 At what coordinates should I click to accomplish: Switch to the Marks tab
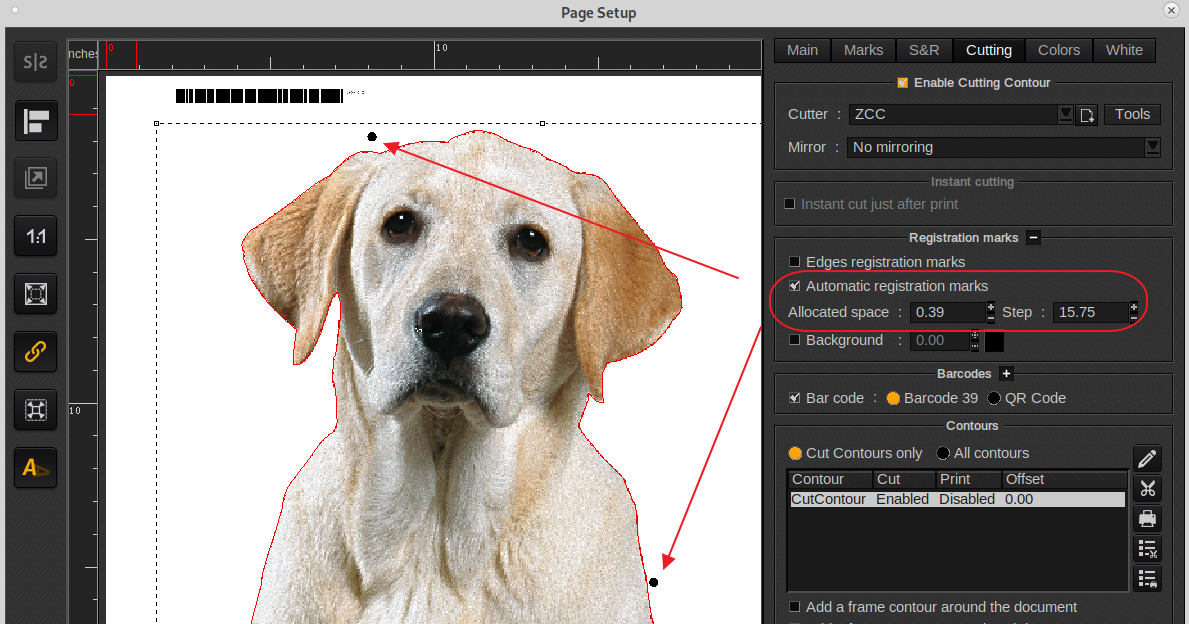(863, 50)
